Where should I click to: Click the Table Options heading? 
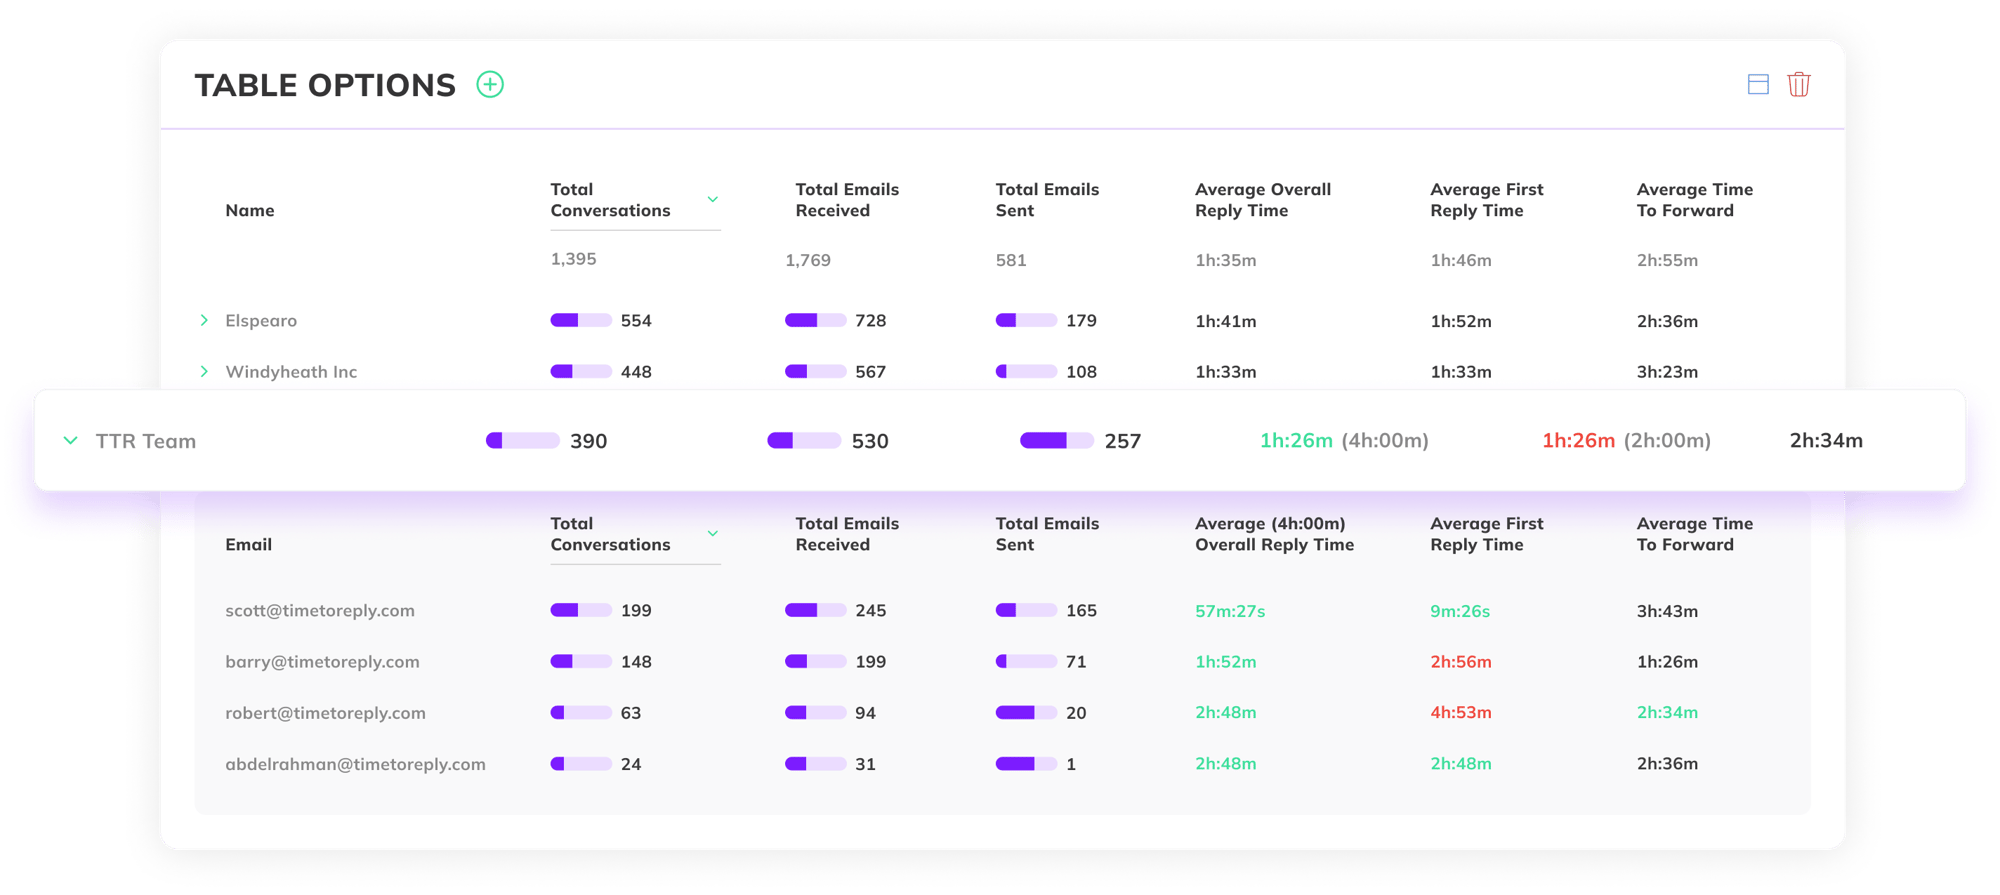325,86
